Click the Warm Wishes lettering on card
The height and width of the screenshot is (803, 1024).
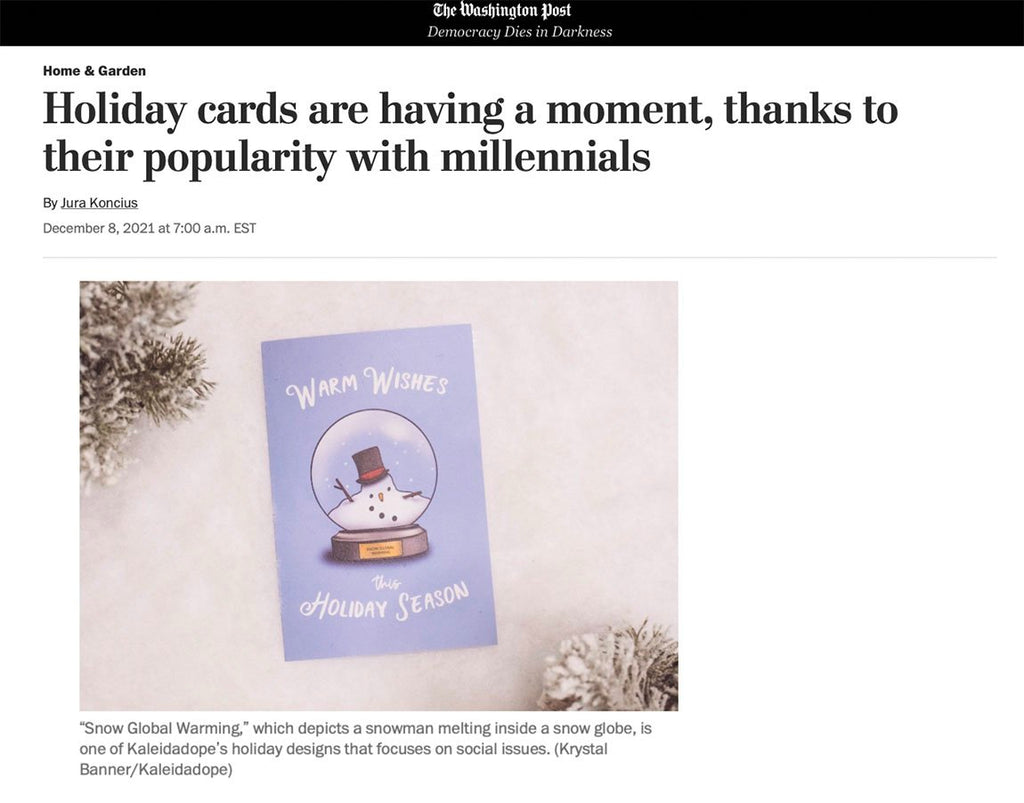tap(368, 387)
